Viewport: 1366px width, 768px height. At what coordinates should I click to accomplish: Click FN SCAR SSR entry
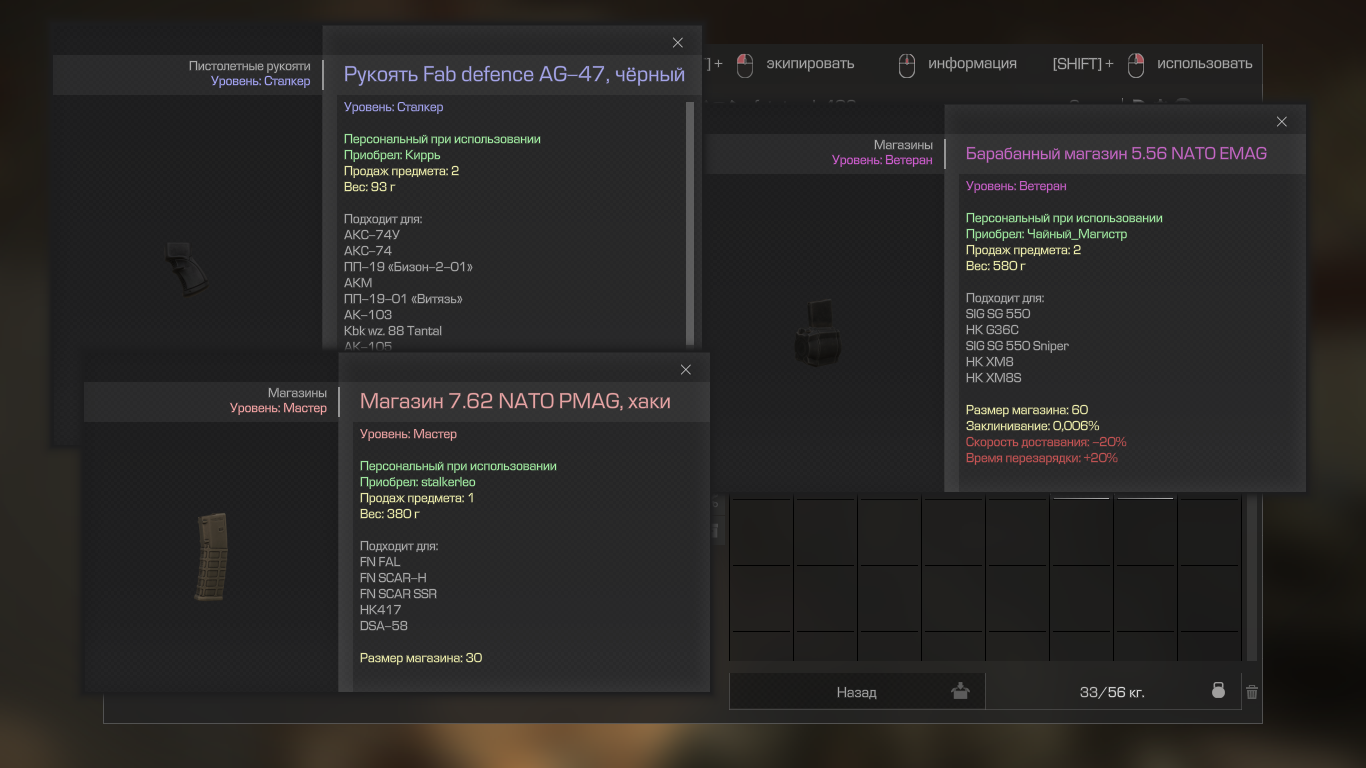coord(398,594)
